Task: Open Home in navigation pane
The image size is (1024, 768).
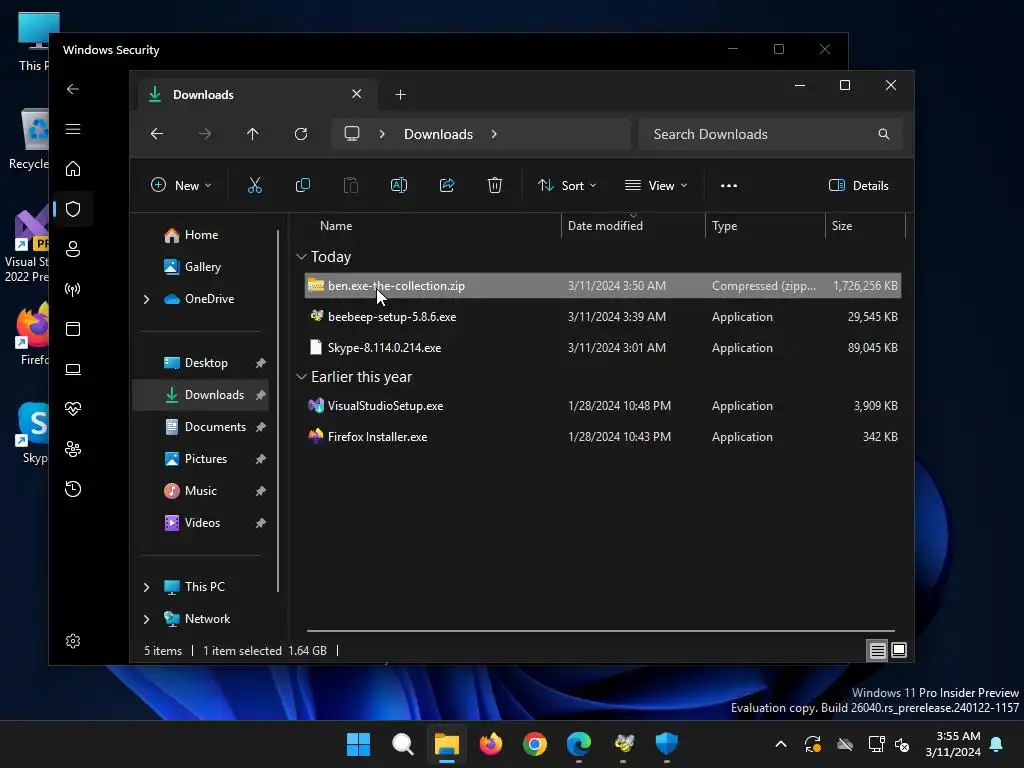Action: tap(201, 235)
